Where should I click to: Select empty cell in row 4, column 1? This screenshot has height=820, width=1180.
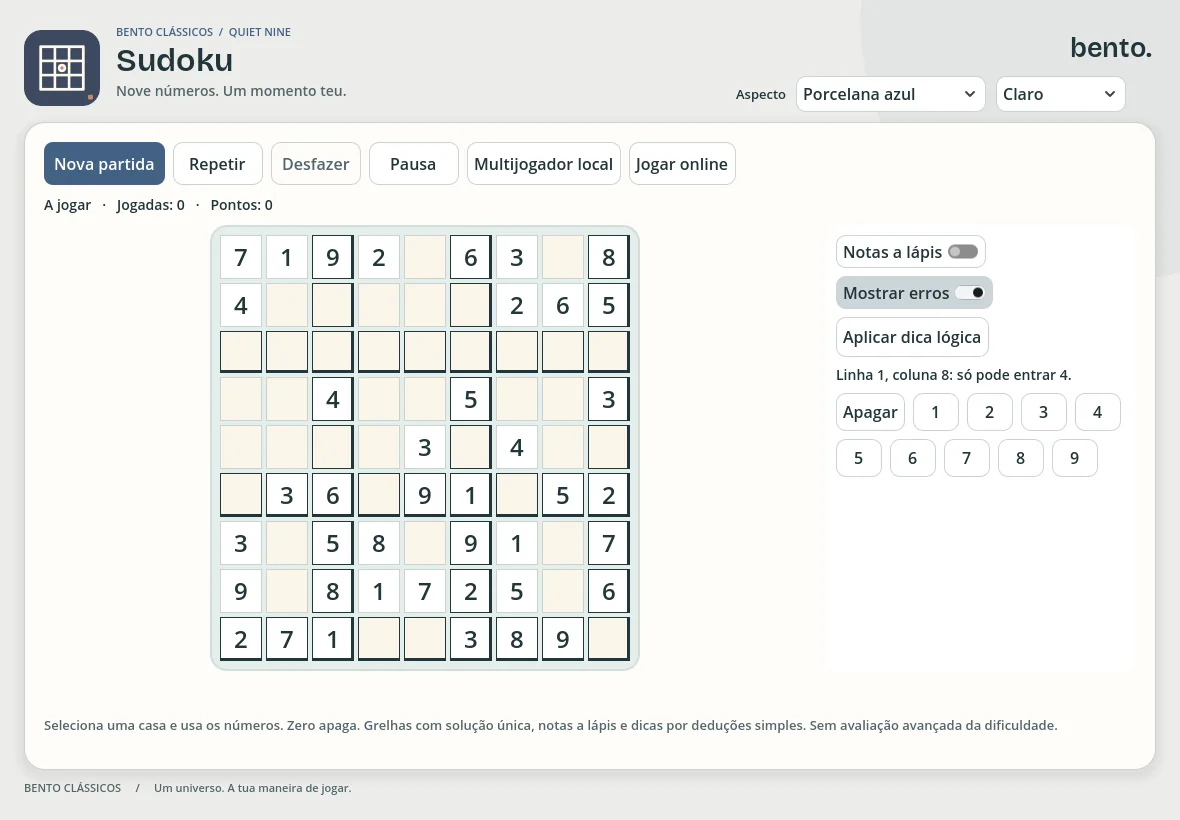241,399
